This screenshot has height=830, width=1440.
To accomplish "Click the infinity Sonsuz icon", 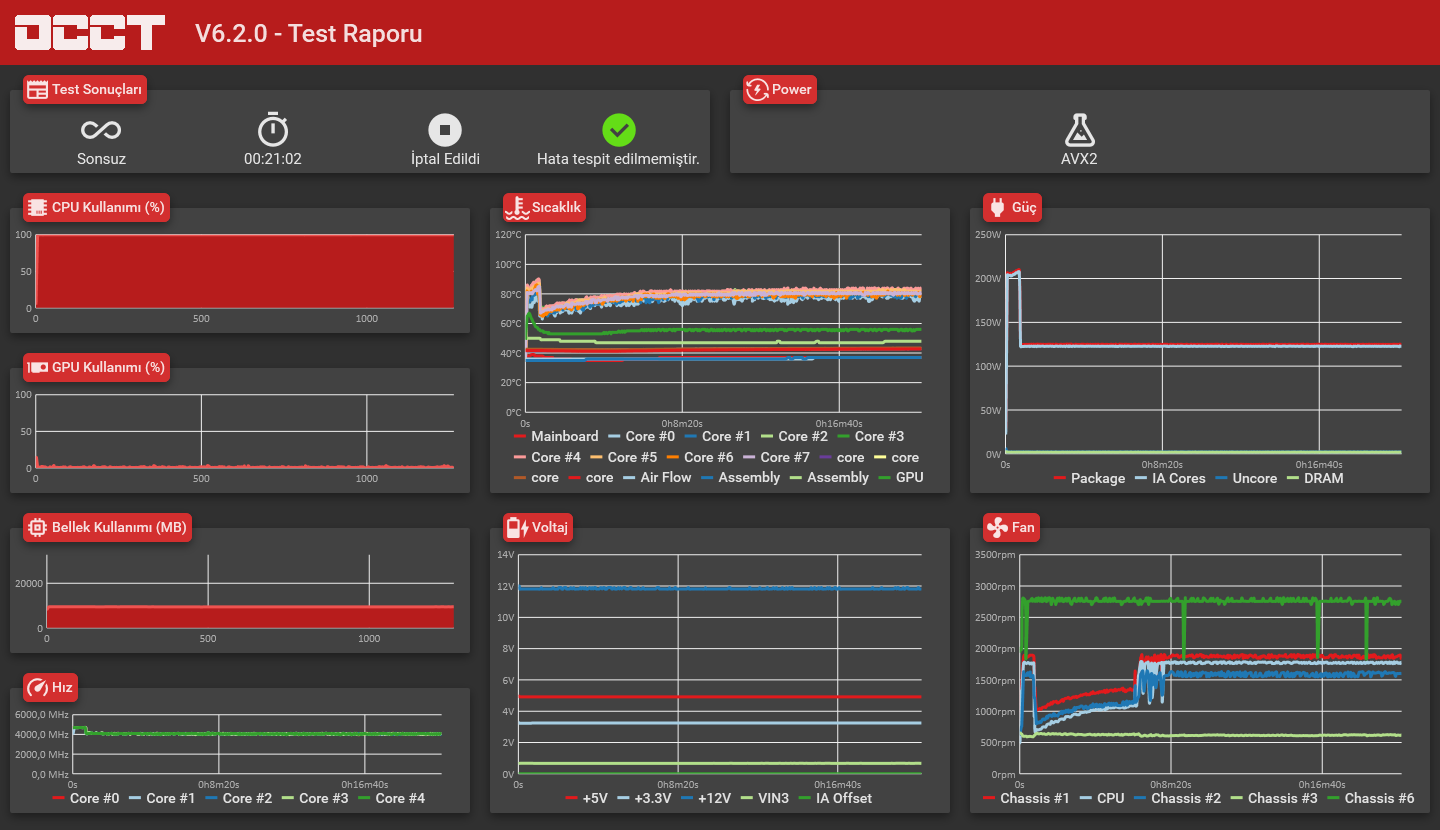I will 101,130.
